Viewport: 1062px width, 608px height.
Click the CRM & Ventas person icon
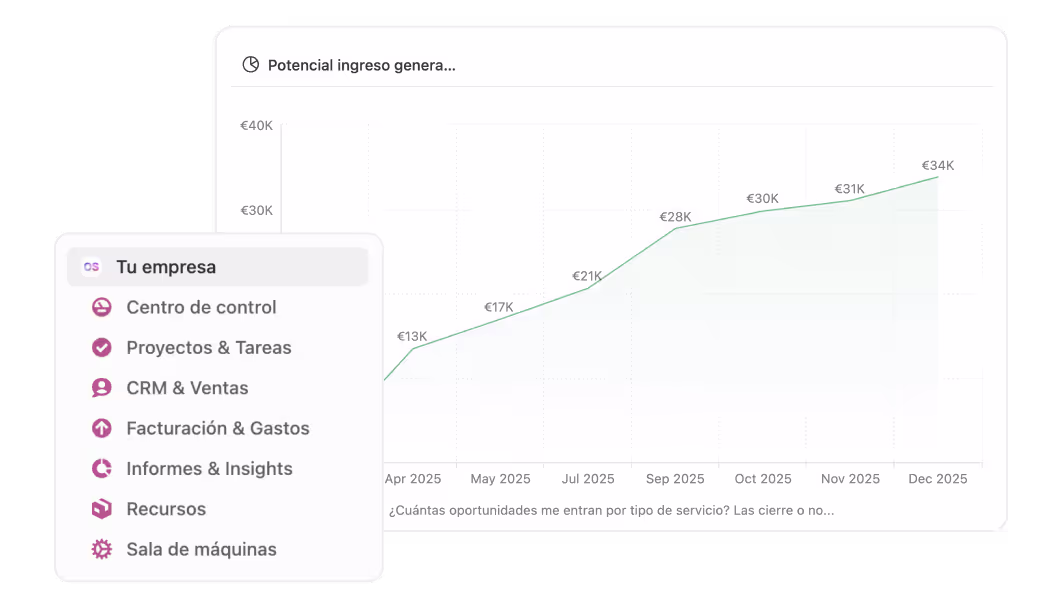click(102, 388)
